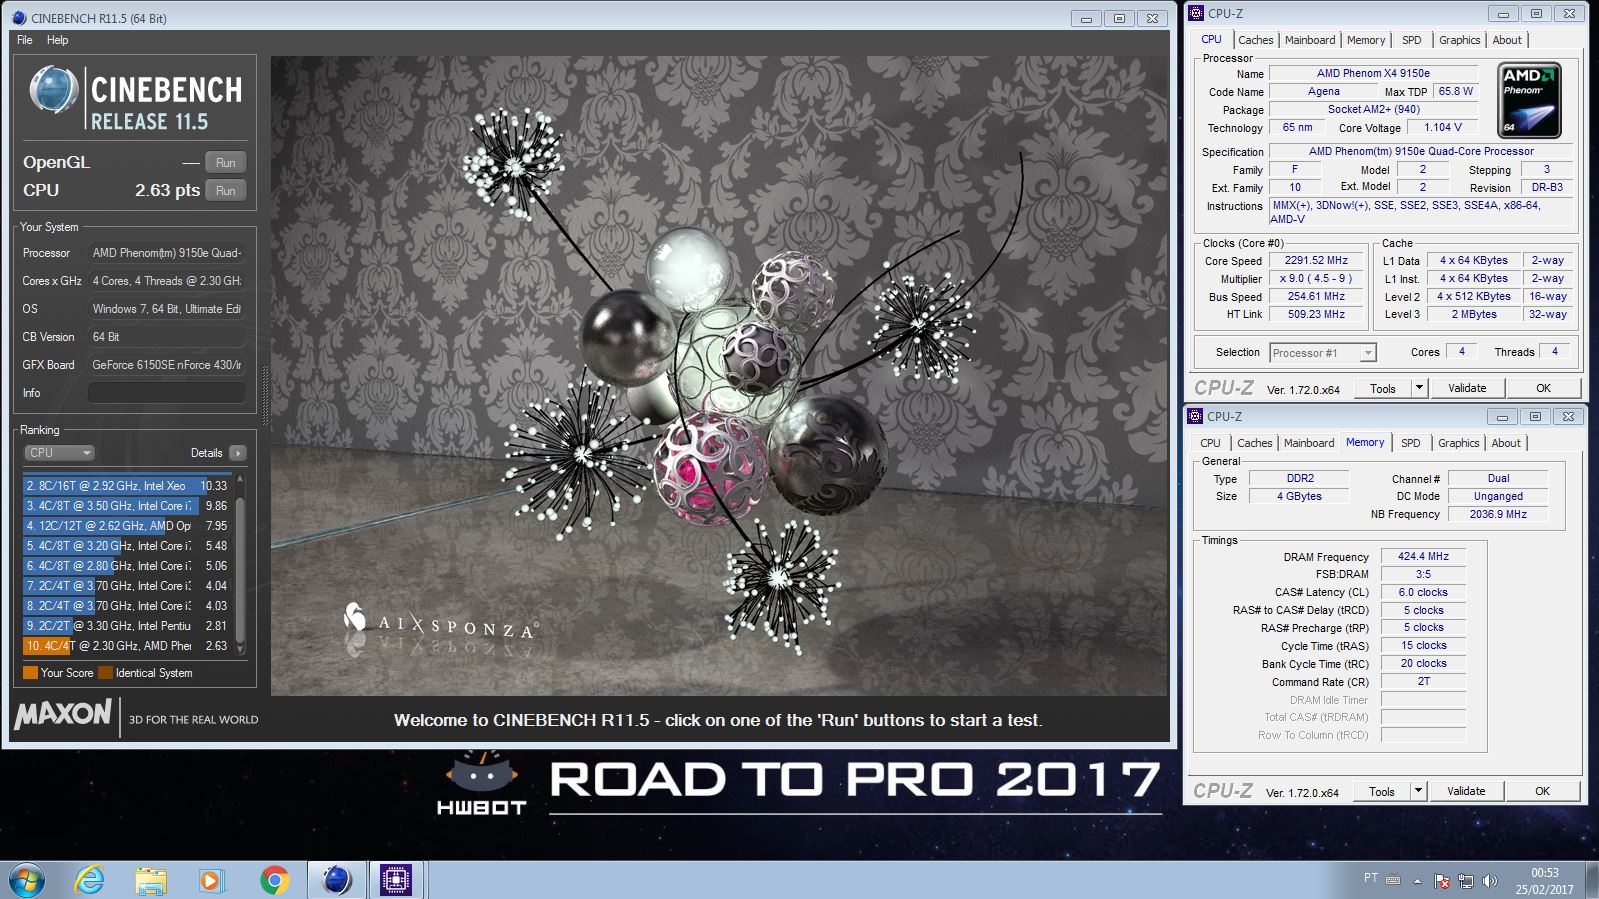Click the NB Frequency 2036.9 MHz value
The width and height of the screenshot is (1599, 899).
[x=1498, y=514]
